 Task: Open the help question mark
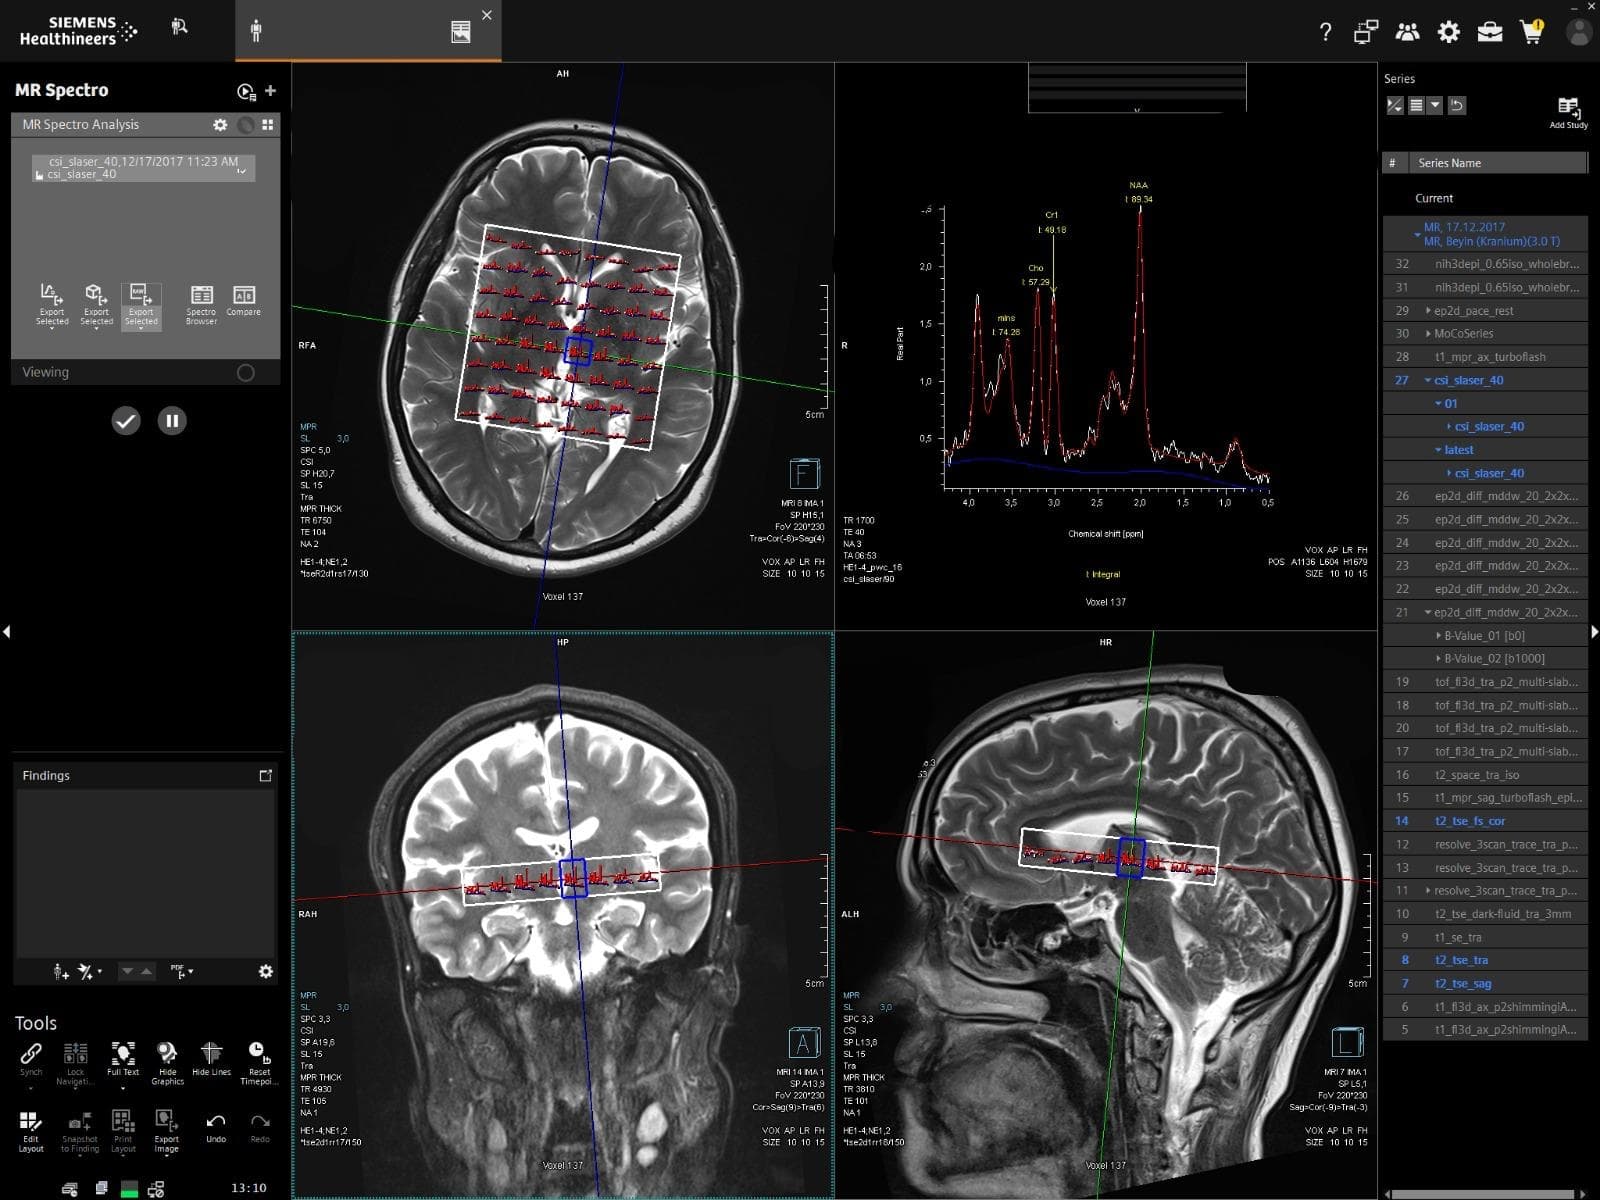tap(1325, 32)
